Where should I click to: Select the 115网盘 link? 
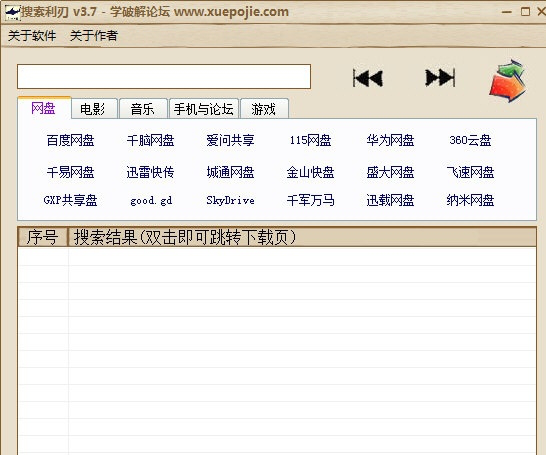click(x=310, y=140)
